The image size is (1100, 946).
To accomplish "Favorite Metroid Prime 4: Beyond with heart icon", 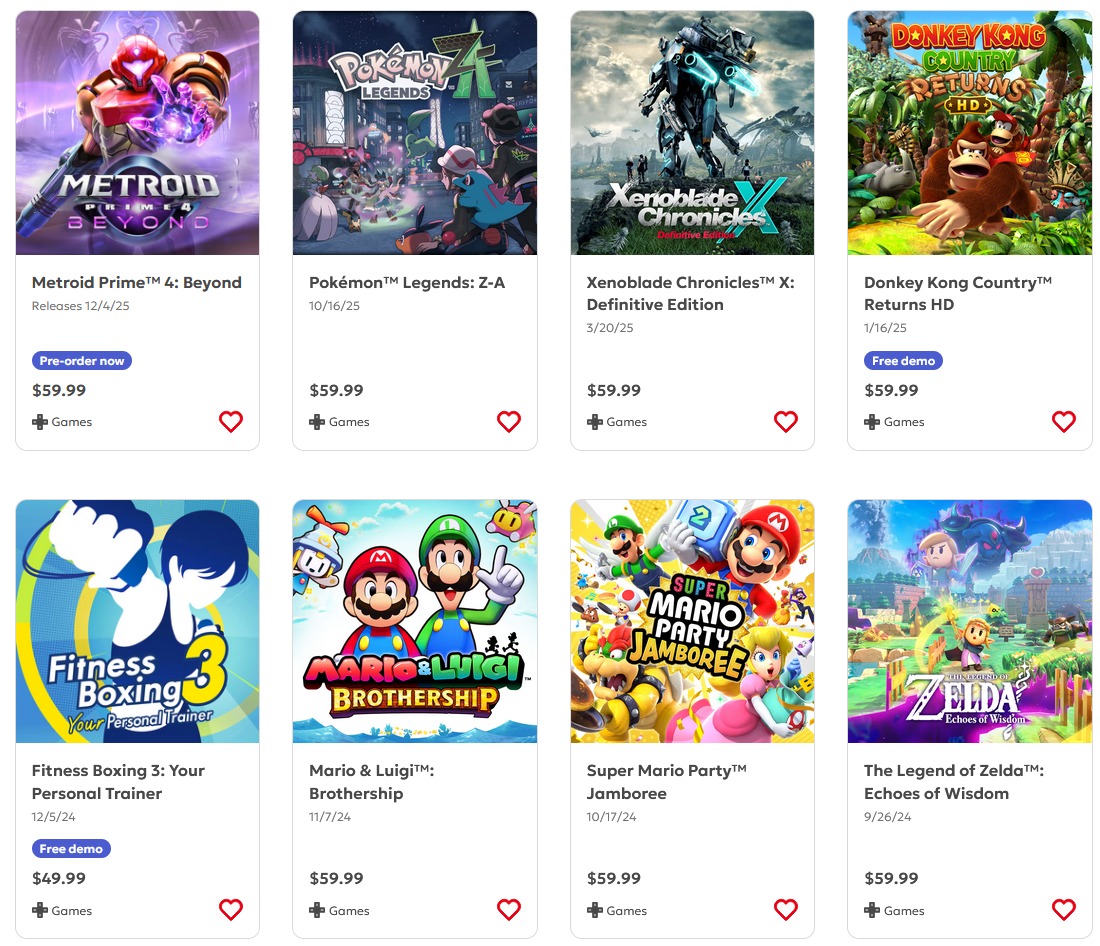I will pyautogui.click(x=231, y=422).
